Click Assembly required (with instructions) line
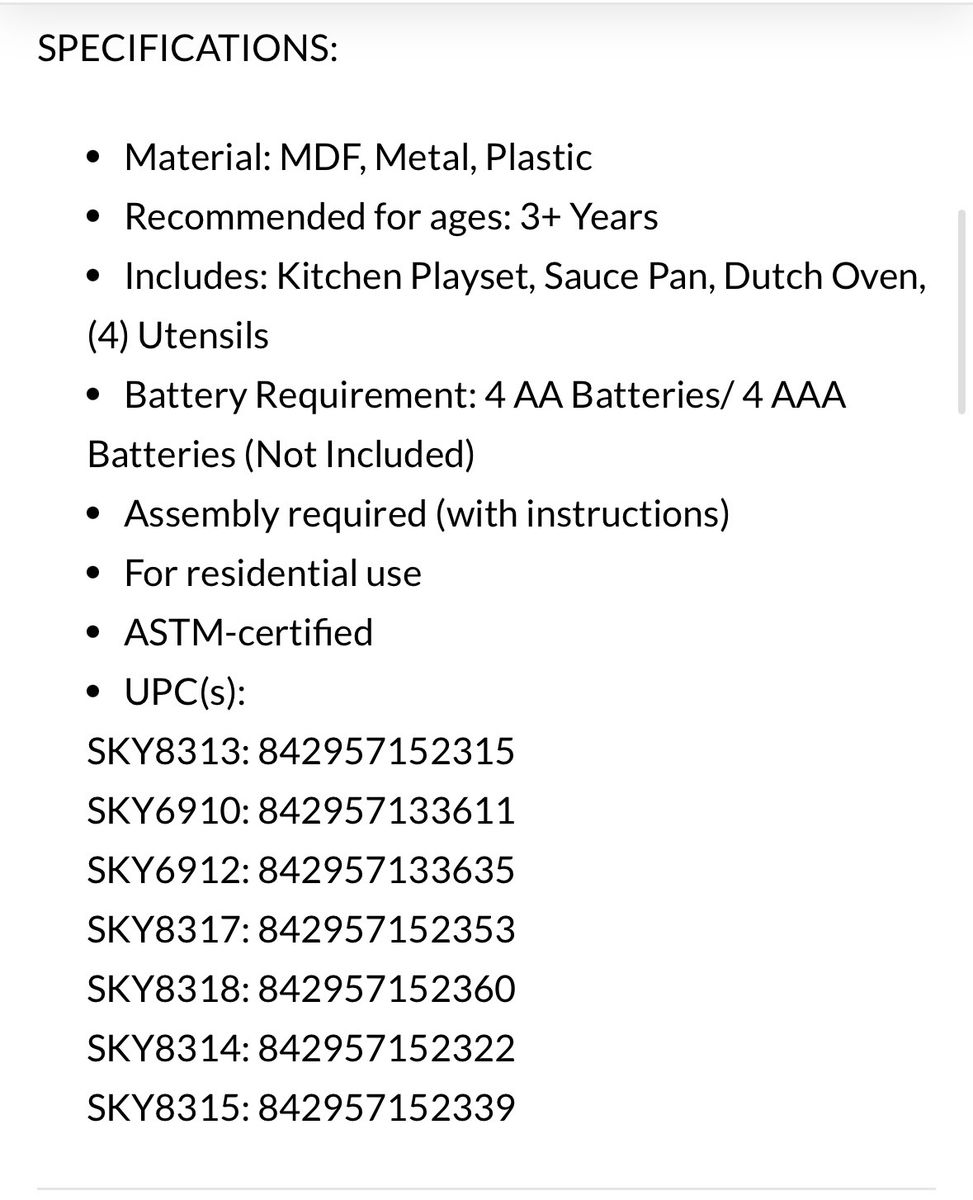 (426, 514)
